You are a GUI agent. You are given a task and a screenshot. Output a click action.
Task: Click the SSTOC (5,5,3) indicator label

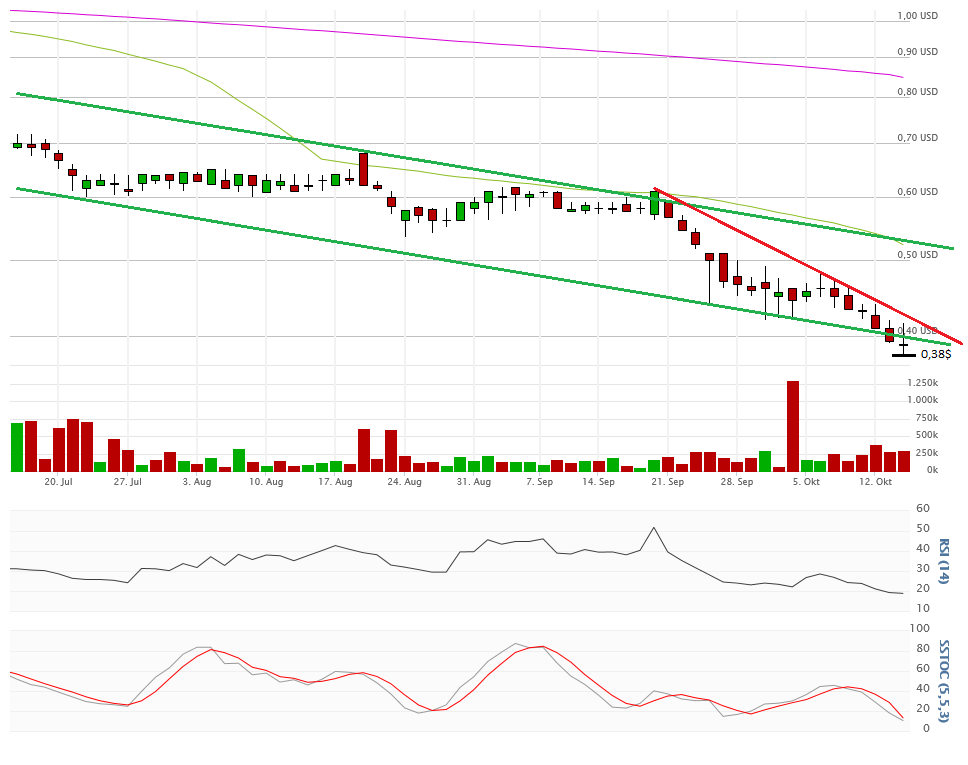(x=943, y=679)
